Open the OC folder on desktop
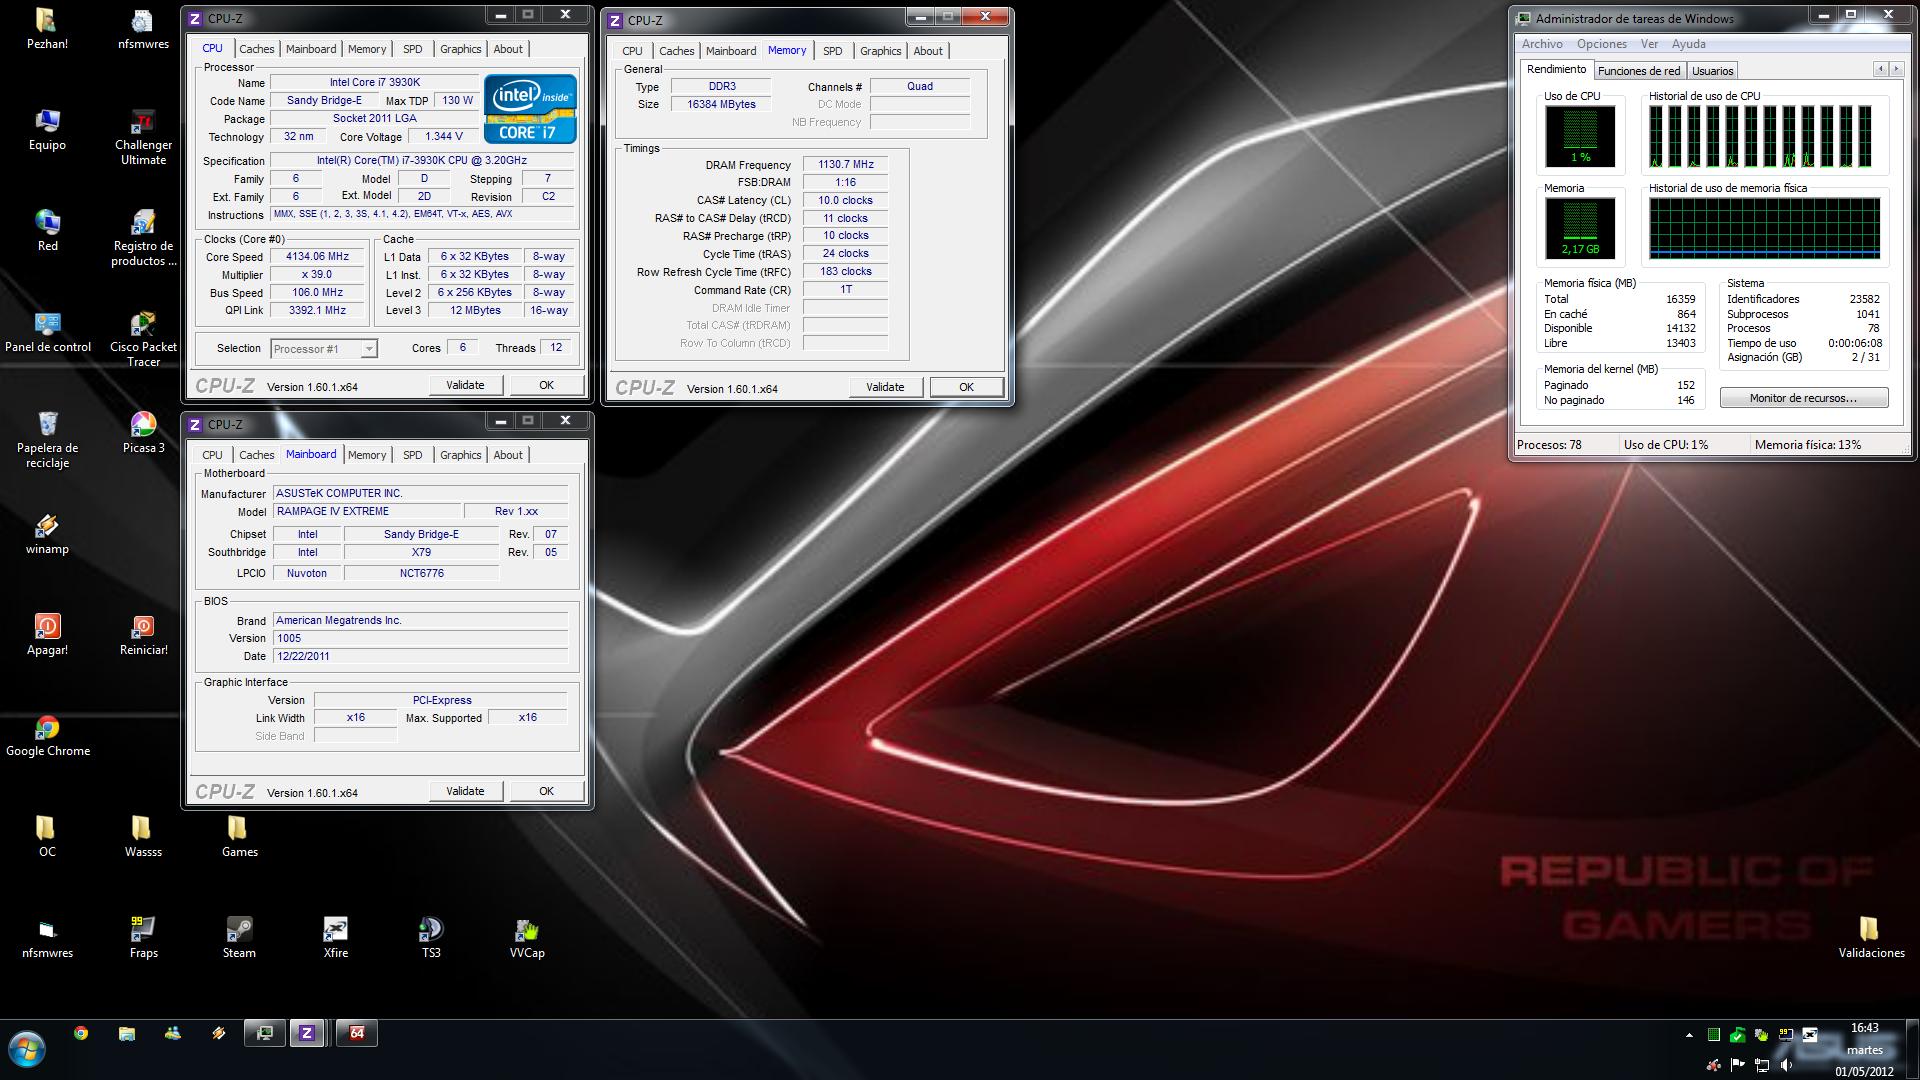Viewport: 1920px width, 1080px height. [47, 837]
